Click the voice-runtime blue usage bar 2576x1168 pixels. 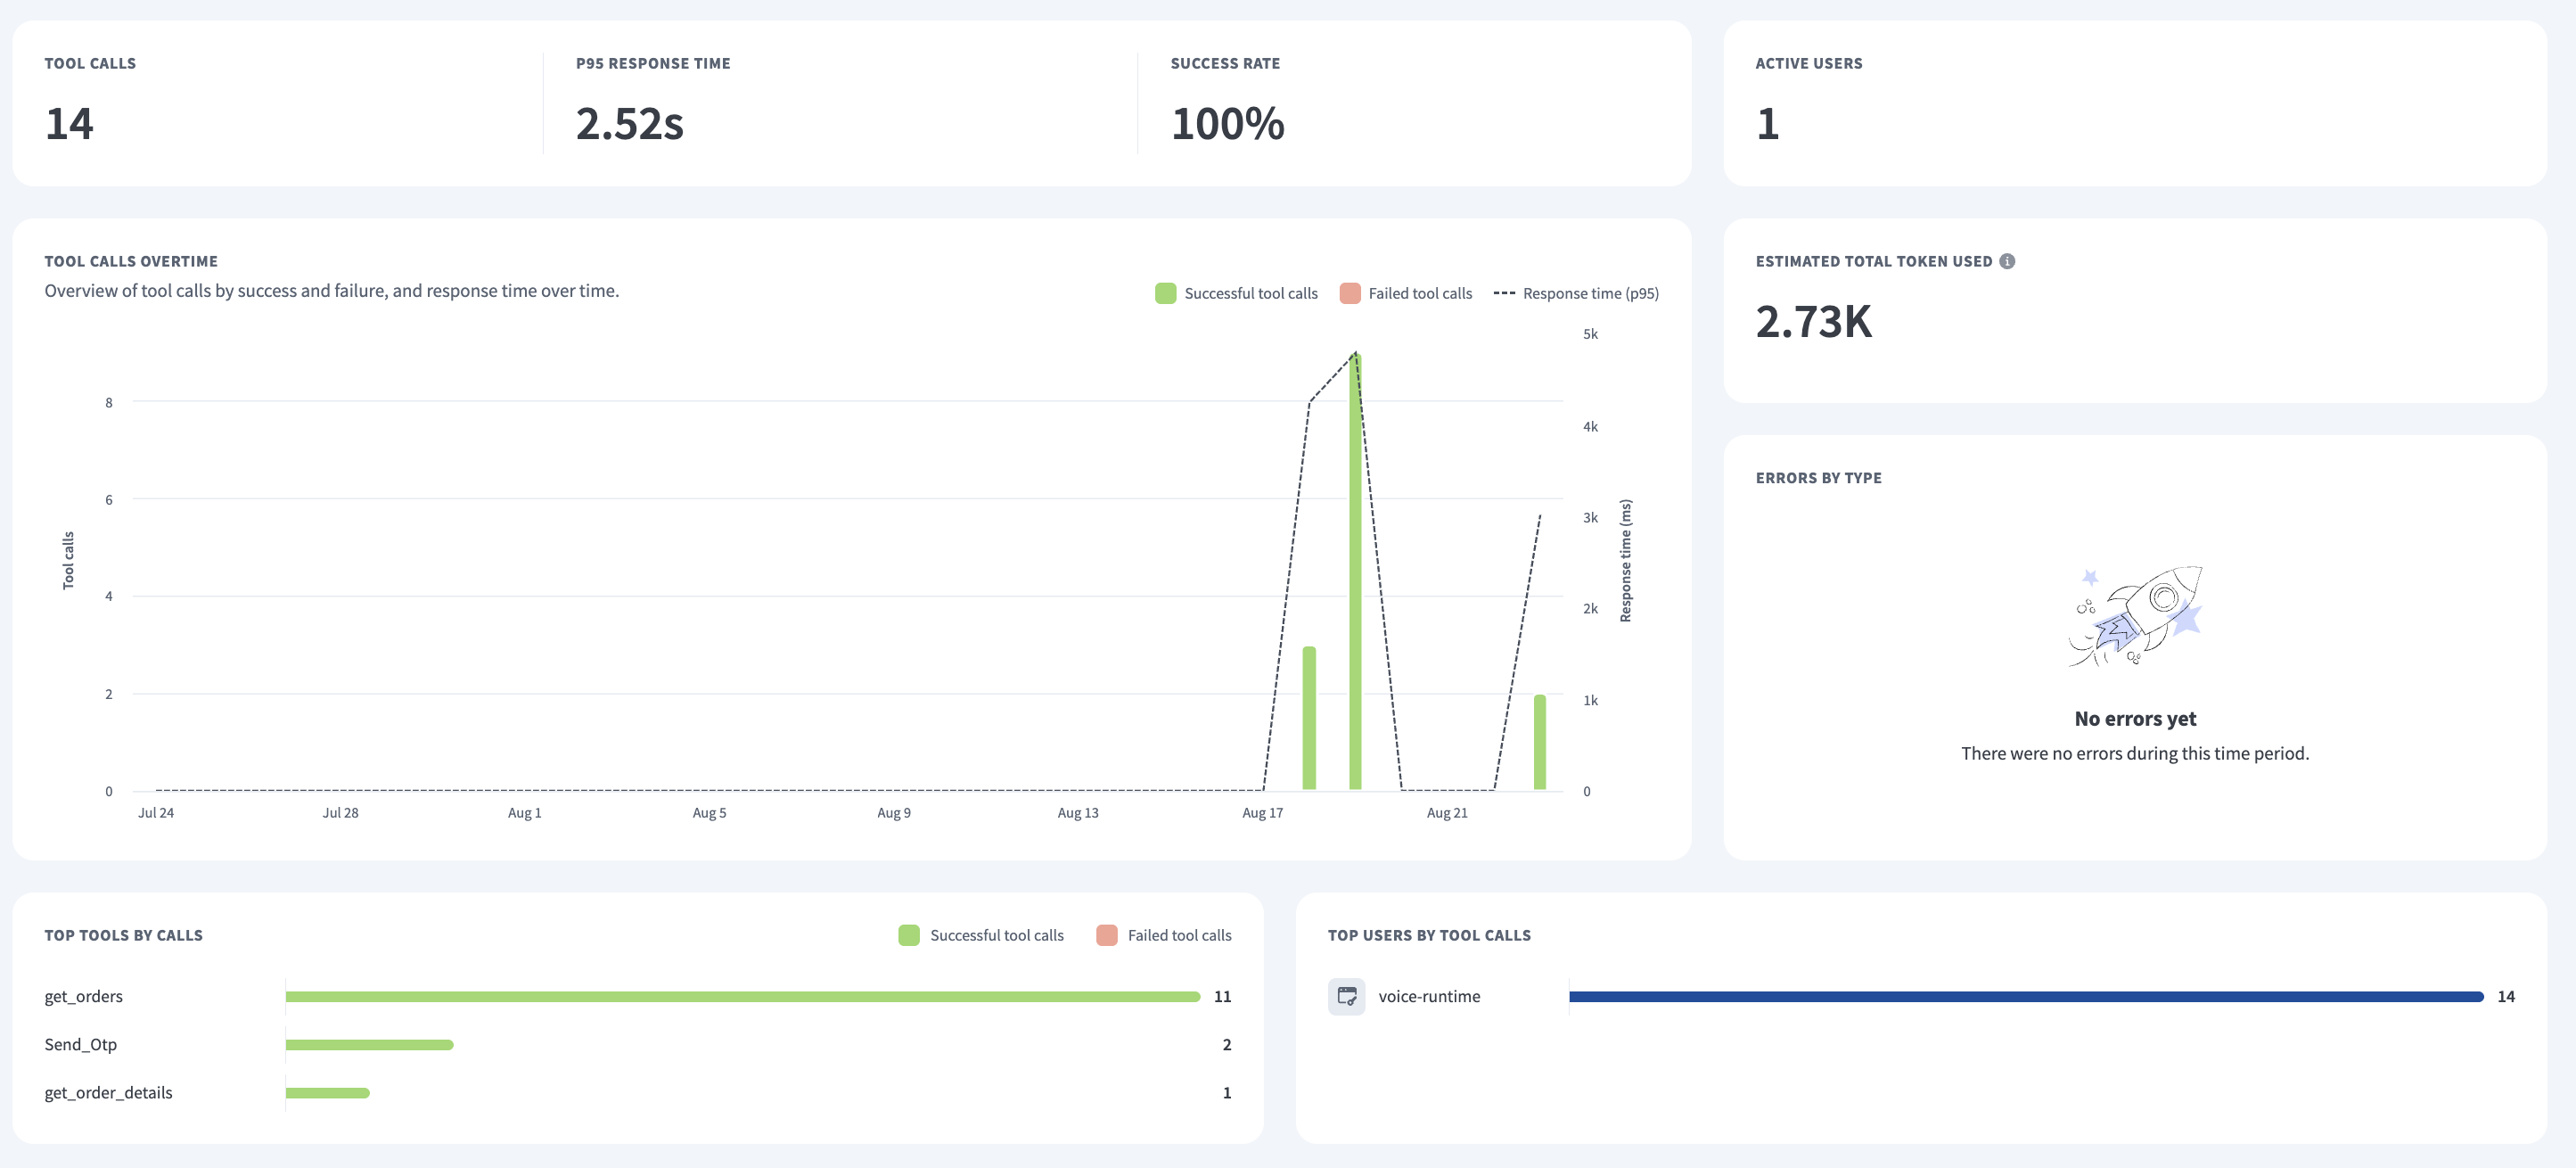pyautogui.click(x=2026, y=996)
